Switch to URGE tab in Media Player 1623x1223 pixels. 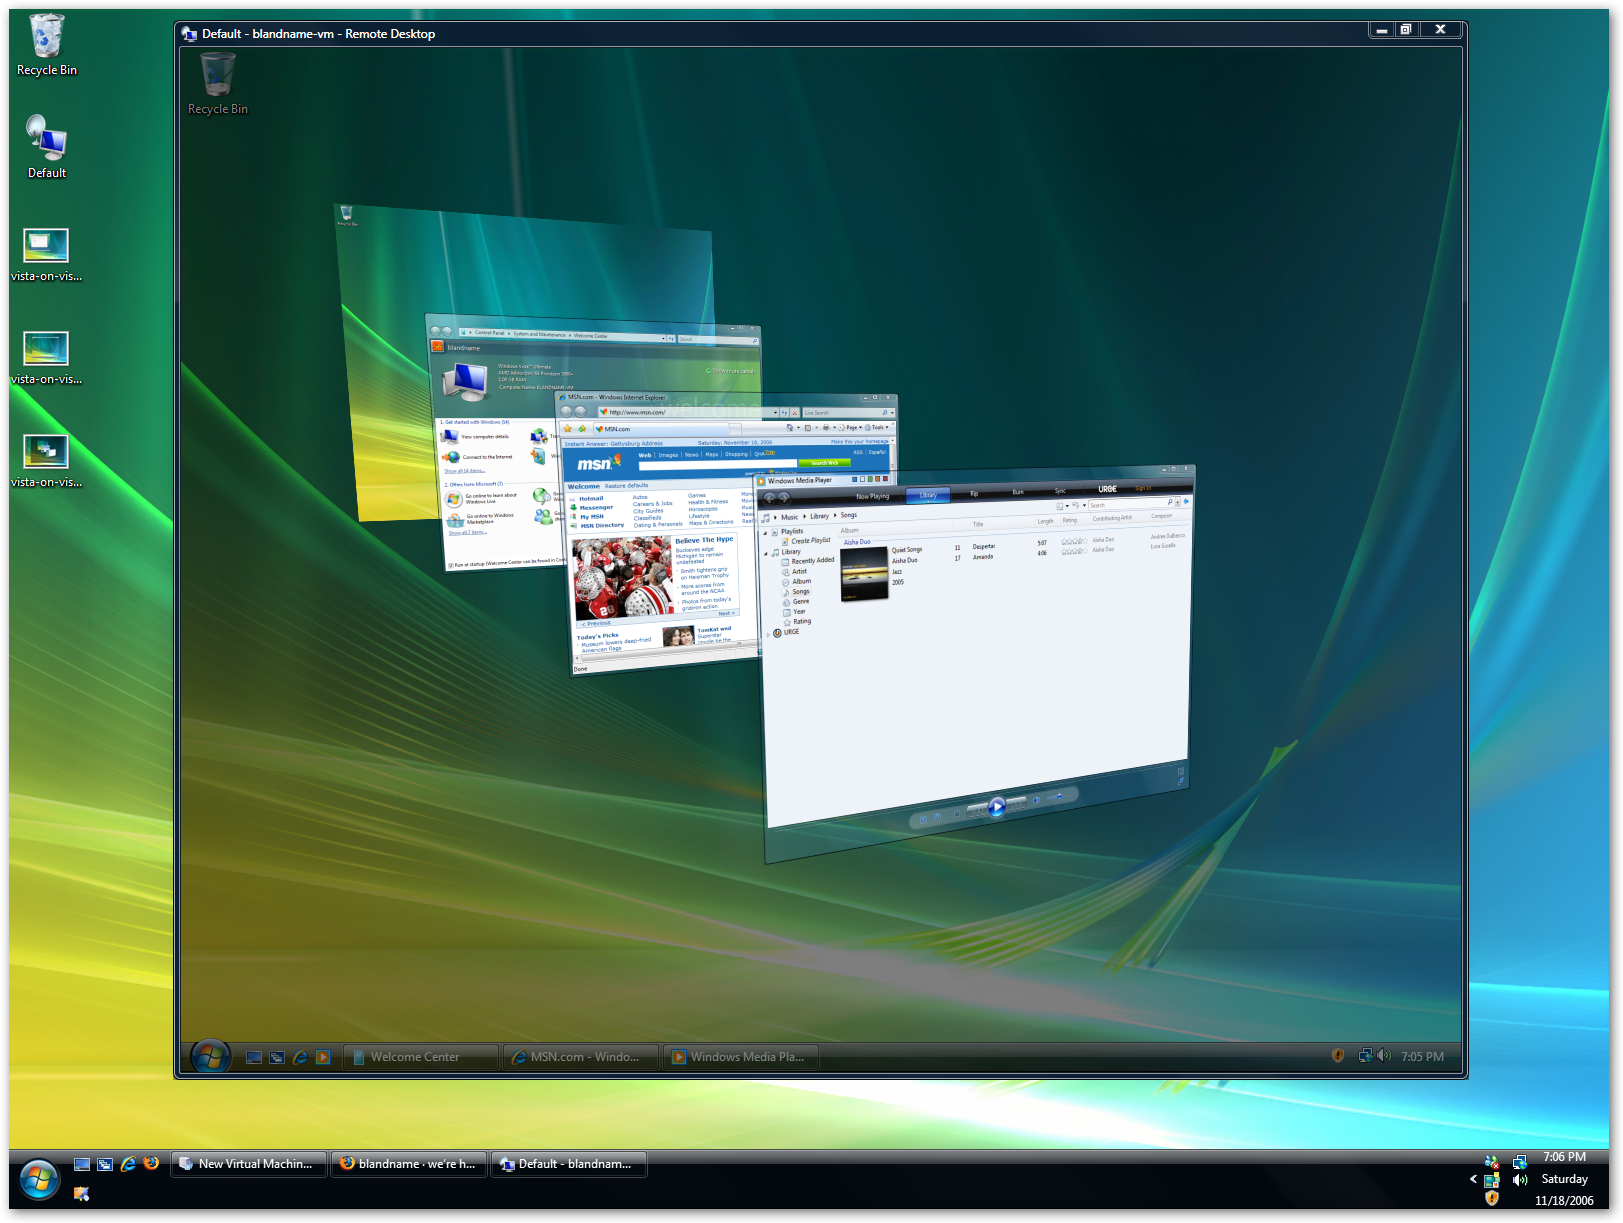[1107, 489]
